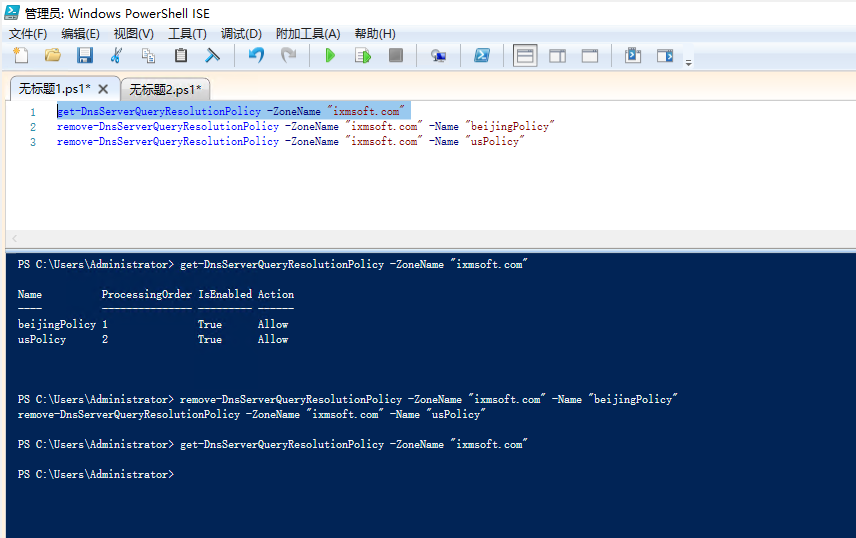856x538 pixels.
Task: Switch to the 无标题2.ps1* tab
Action: tap(165, 89)
